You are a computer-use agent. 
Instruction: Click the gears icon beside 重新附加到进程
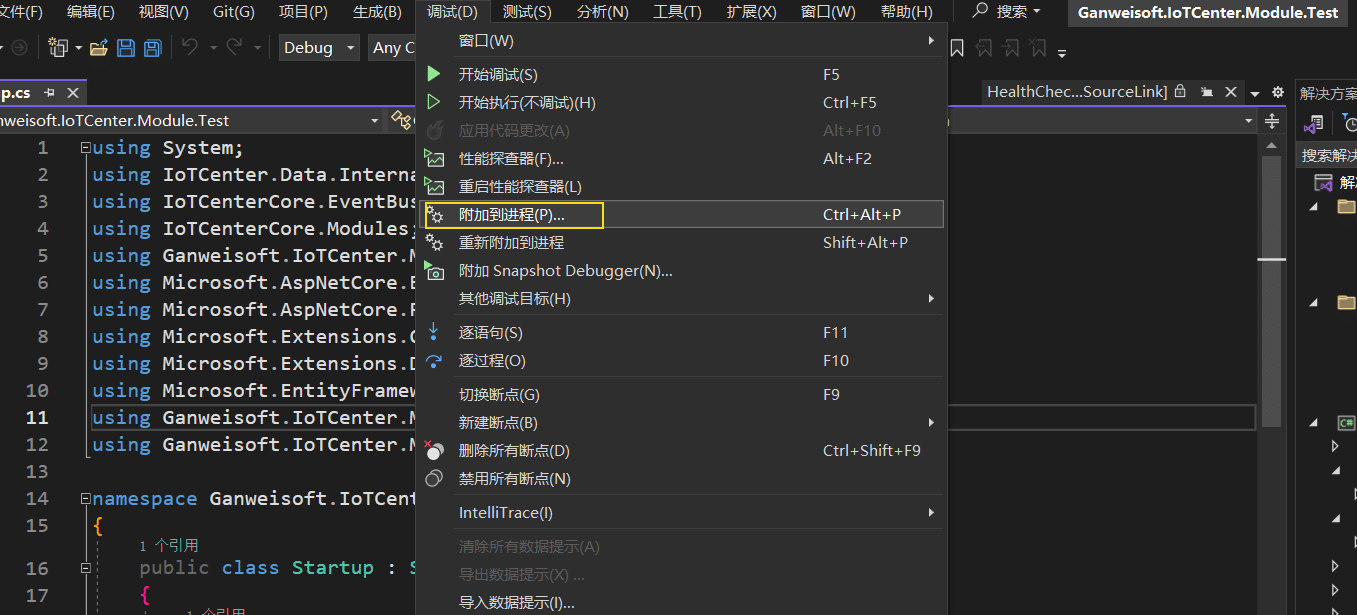click(x=434, y=243)
